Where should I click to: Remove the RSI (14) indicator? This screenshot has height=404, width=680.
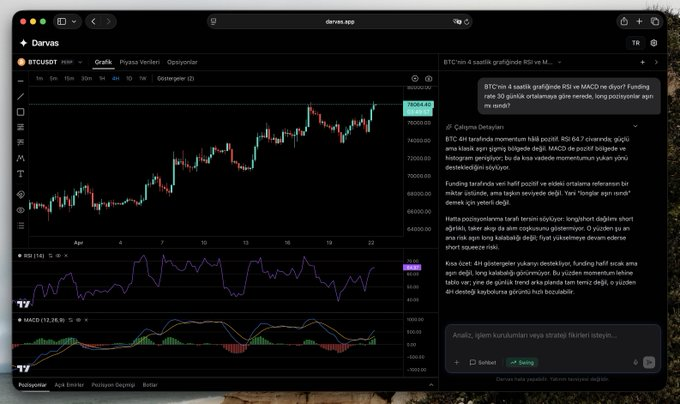(66, 256)
